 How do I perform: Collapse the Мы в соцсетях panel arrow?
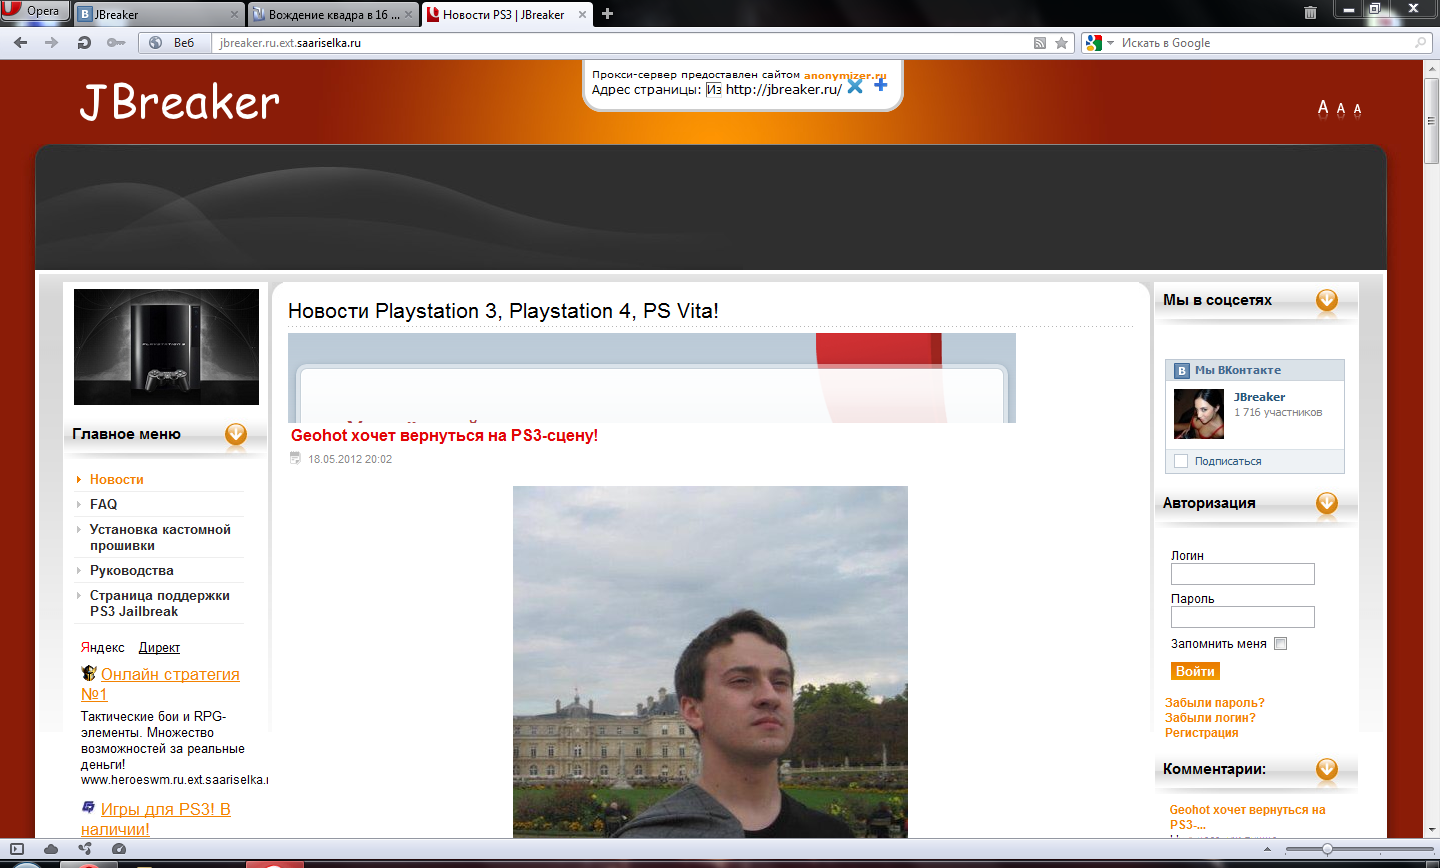click(1327, 300)
